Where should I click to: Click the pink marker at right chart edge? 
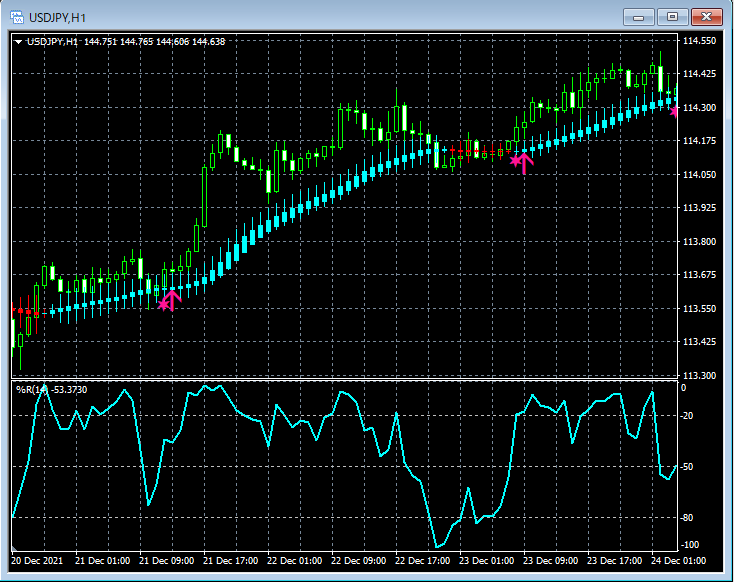coord(675,111)
